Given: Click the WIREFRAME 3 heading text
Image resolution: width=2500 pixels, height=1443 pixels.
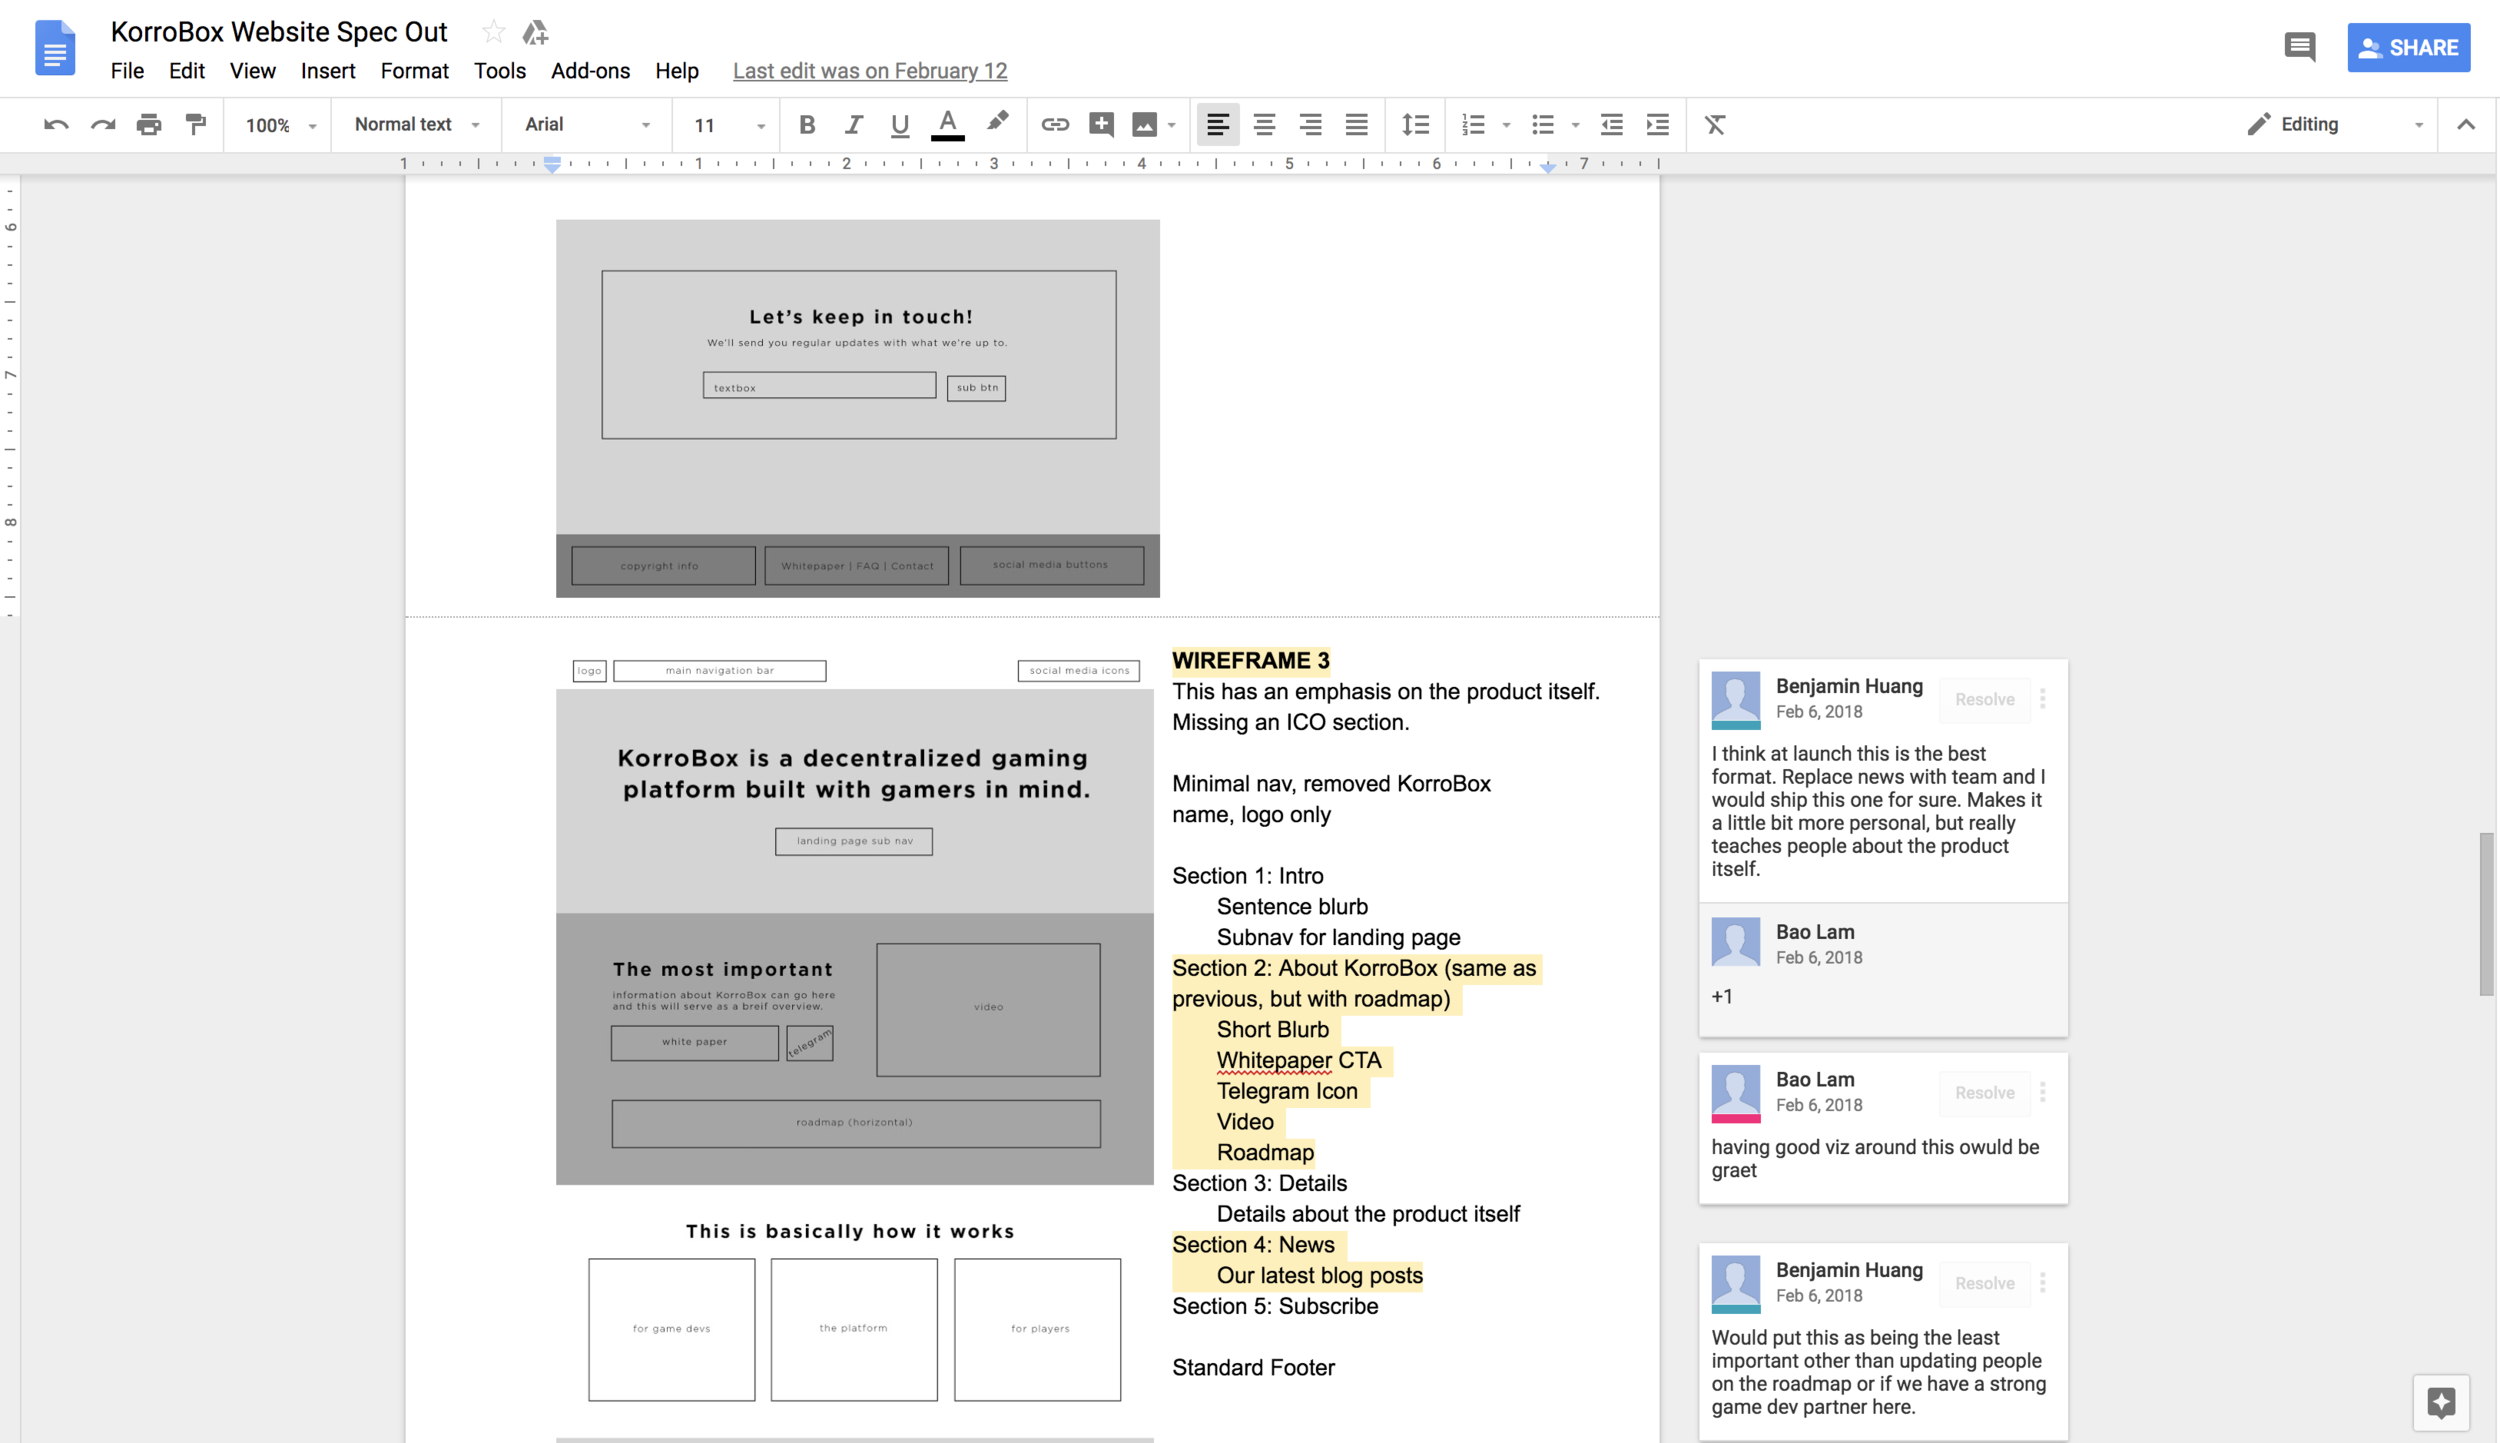Looking at the screenshot, I should point(1250,661).
